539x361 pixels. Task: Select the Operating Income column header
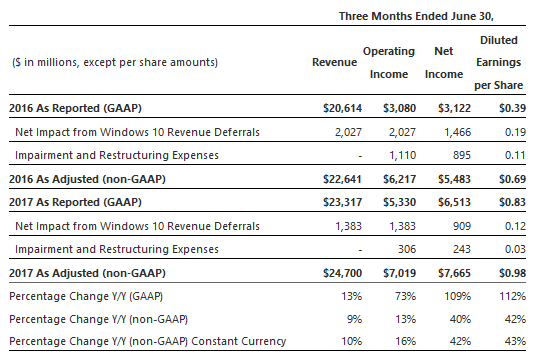pyautogui.click(x=389, y=63)
